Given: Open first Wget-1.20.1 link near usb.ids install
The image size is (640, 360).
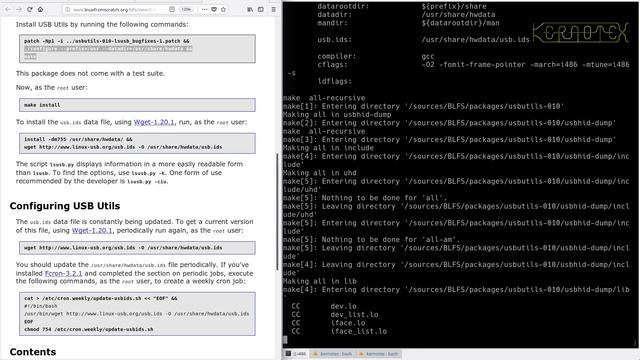Looking at the screenshot, I should (154, 122).
